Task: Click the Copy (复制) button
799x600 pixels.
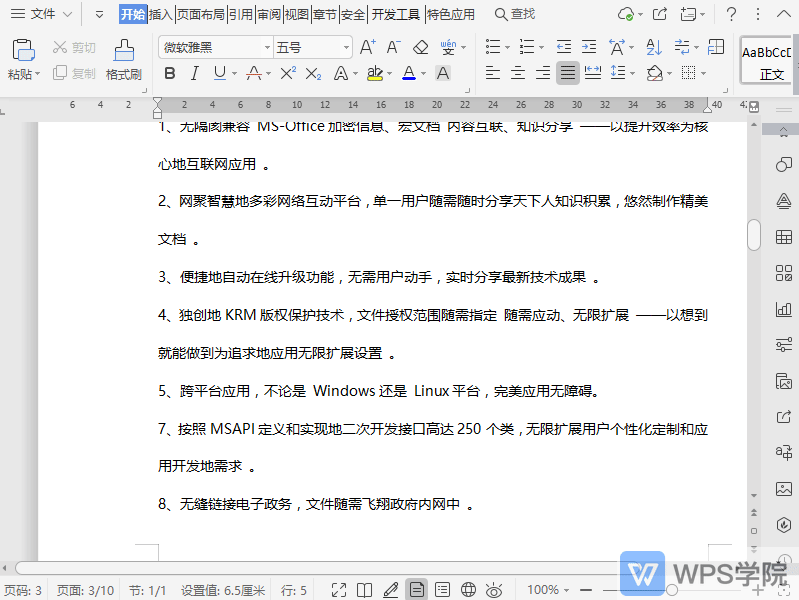Action: click(x=74, y=73)
